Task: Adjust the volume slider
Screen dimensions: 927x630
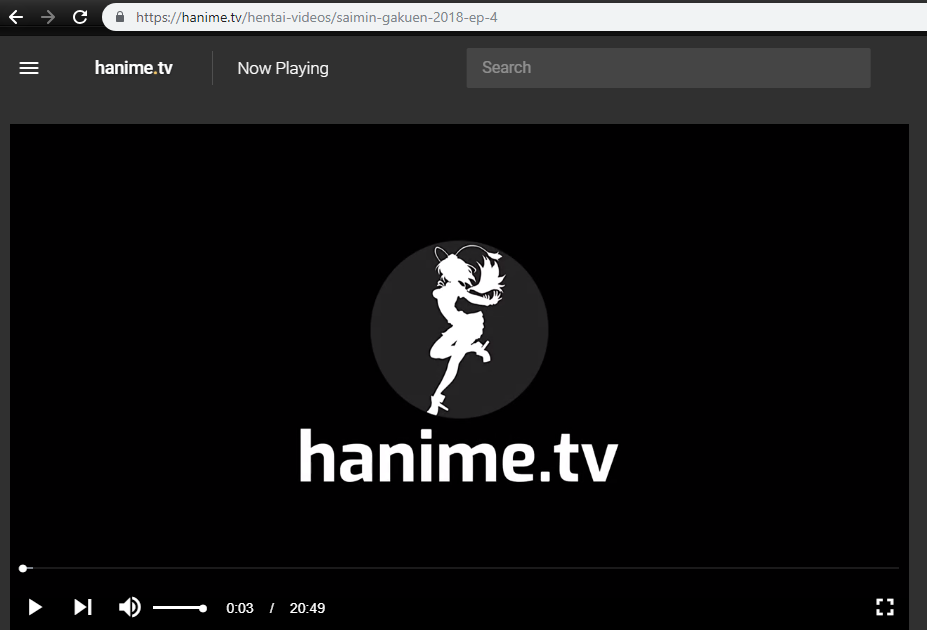Action: [x=180, y=608]
